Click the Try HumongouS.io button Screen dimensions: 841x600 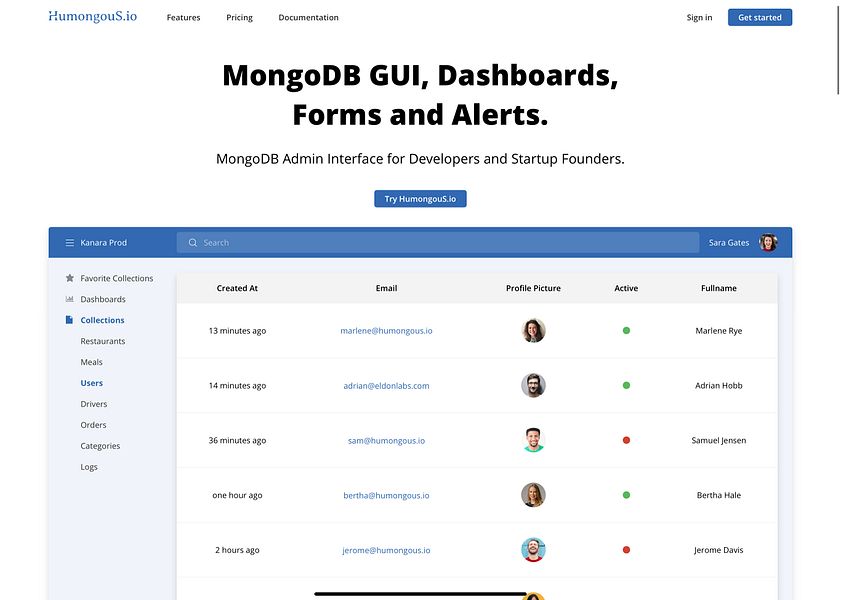pyautogui.click(x=420, y=198)
